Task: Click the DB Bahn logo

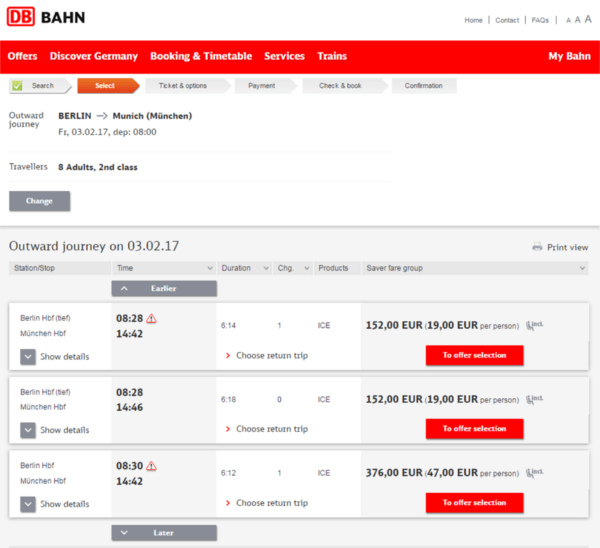Action: coord(46,17)
